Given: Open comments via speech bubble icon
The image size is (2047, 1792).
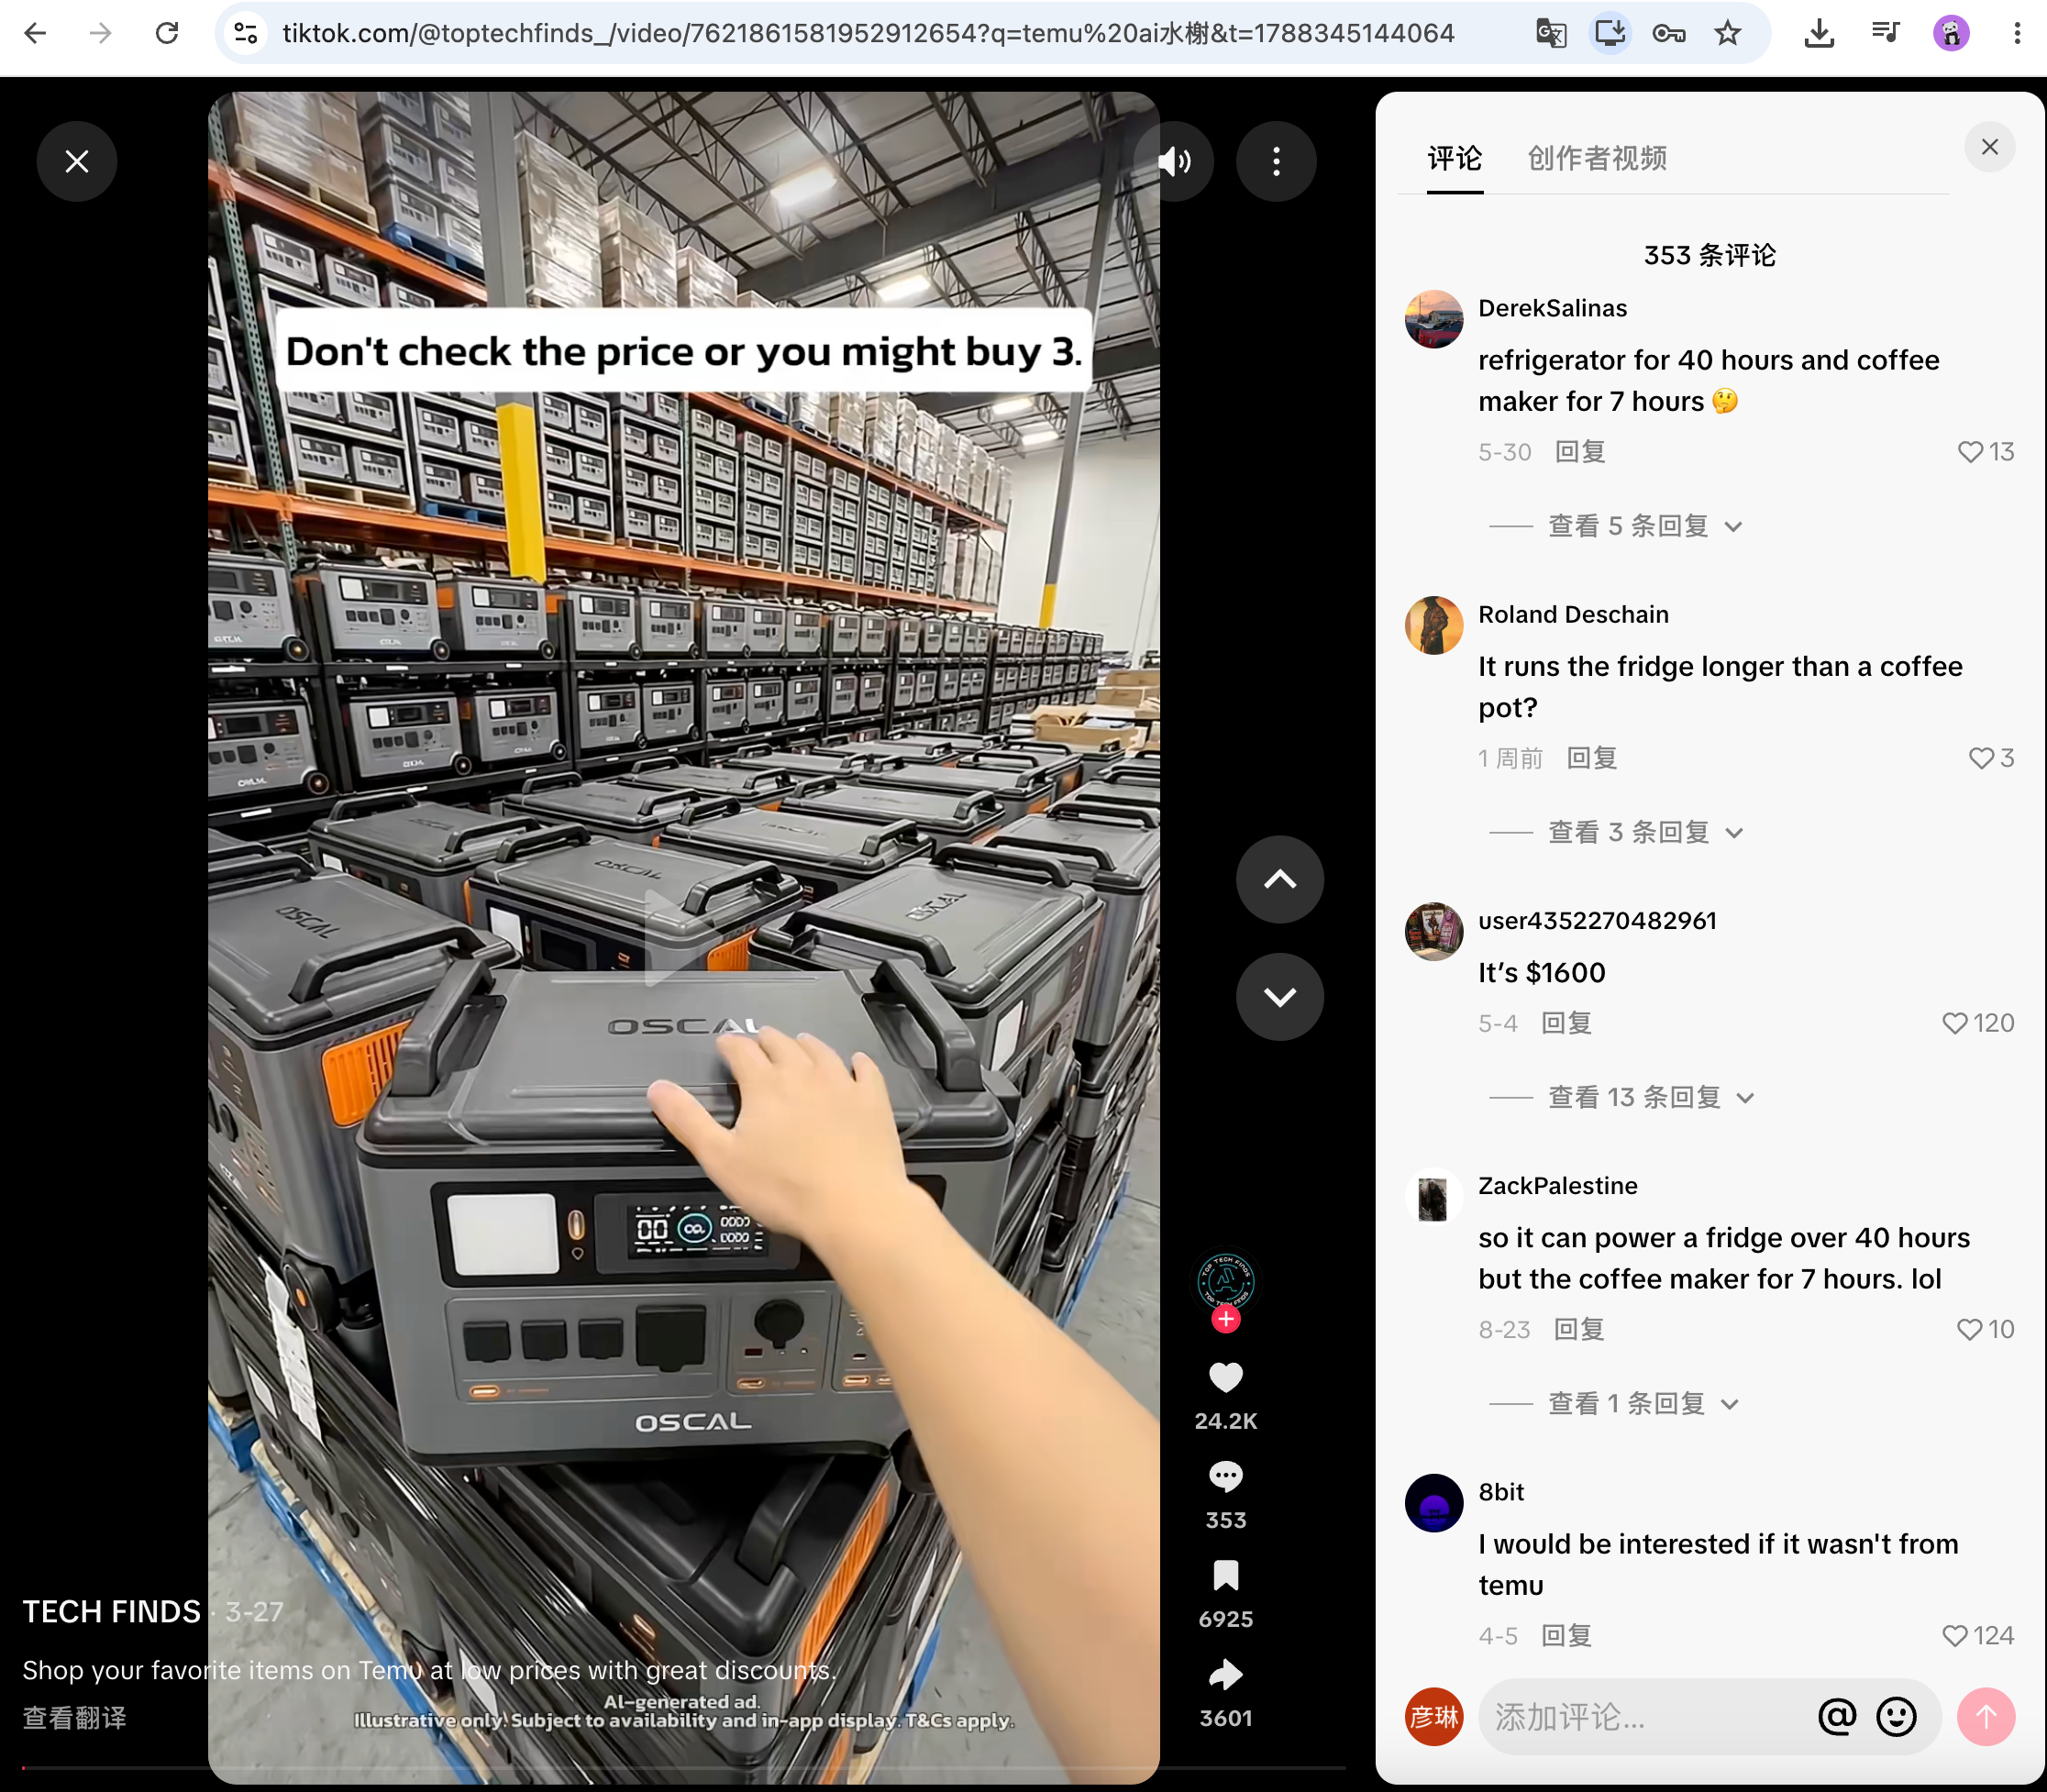Looking at the screenshot, I should click(1226, 1477).
